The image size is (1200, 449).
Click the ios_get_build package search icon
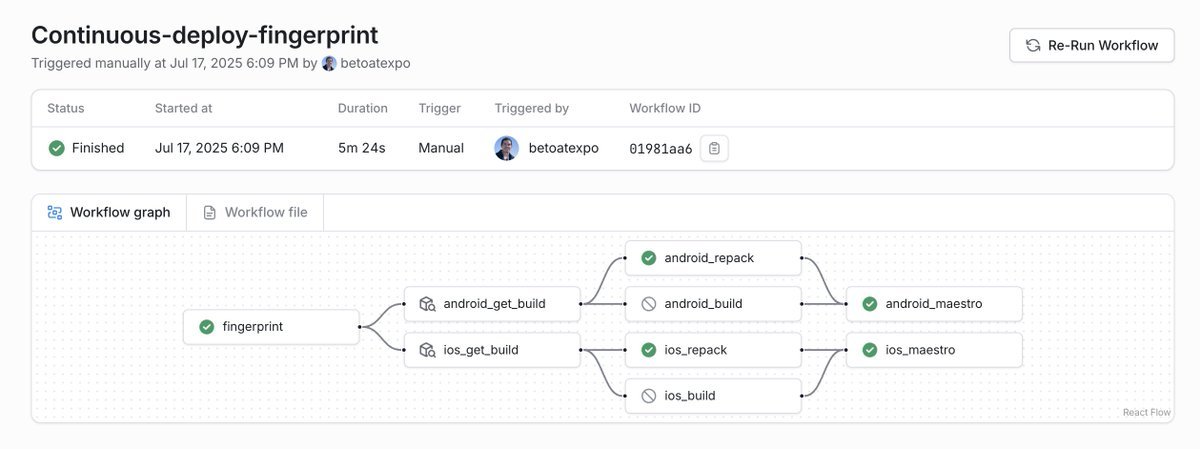click(x=427, y=350)
